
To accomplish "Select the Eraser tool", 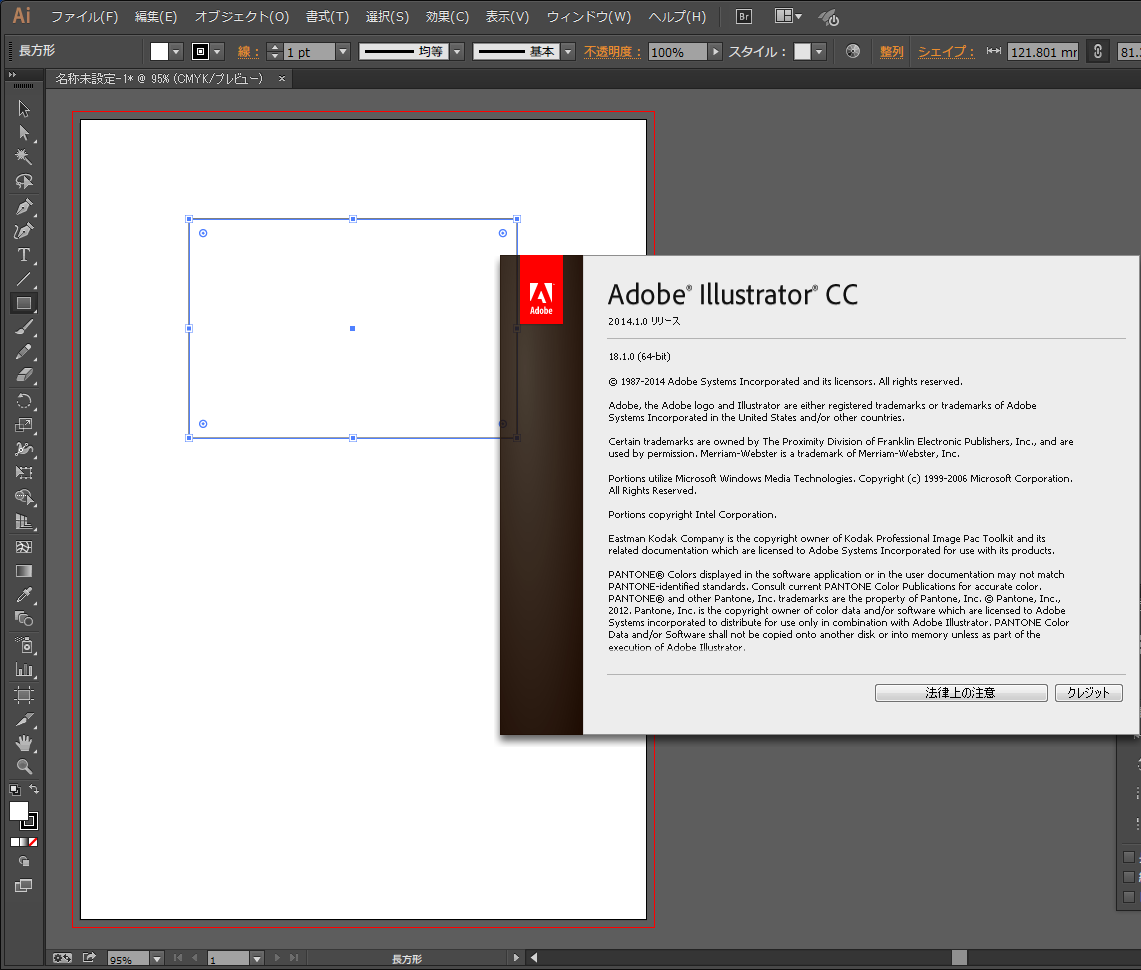I will click(23, 375).
